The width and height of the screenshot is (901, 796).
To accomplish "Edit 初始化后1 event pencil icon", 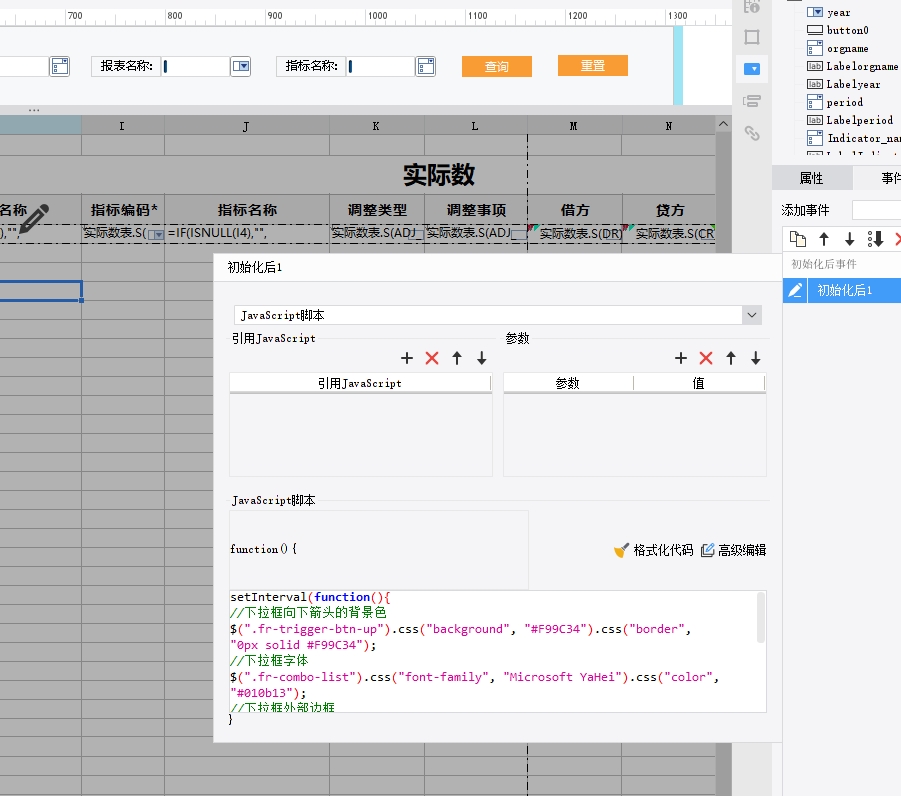I will [x=795, y=290].
